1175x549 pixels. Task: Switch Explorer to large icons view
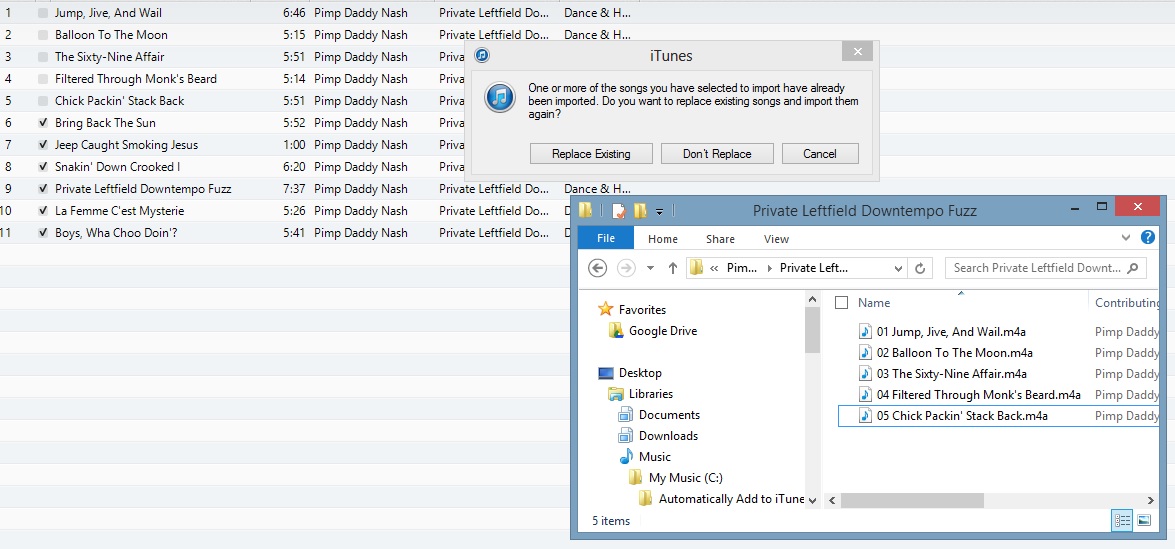point(1144,521)
